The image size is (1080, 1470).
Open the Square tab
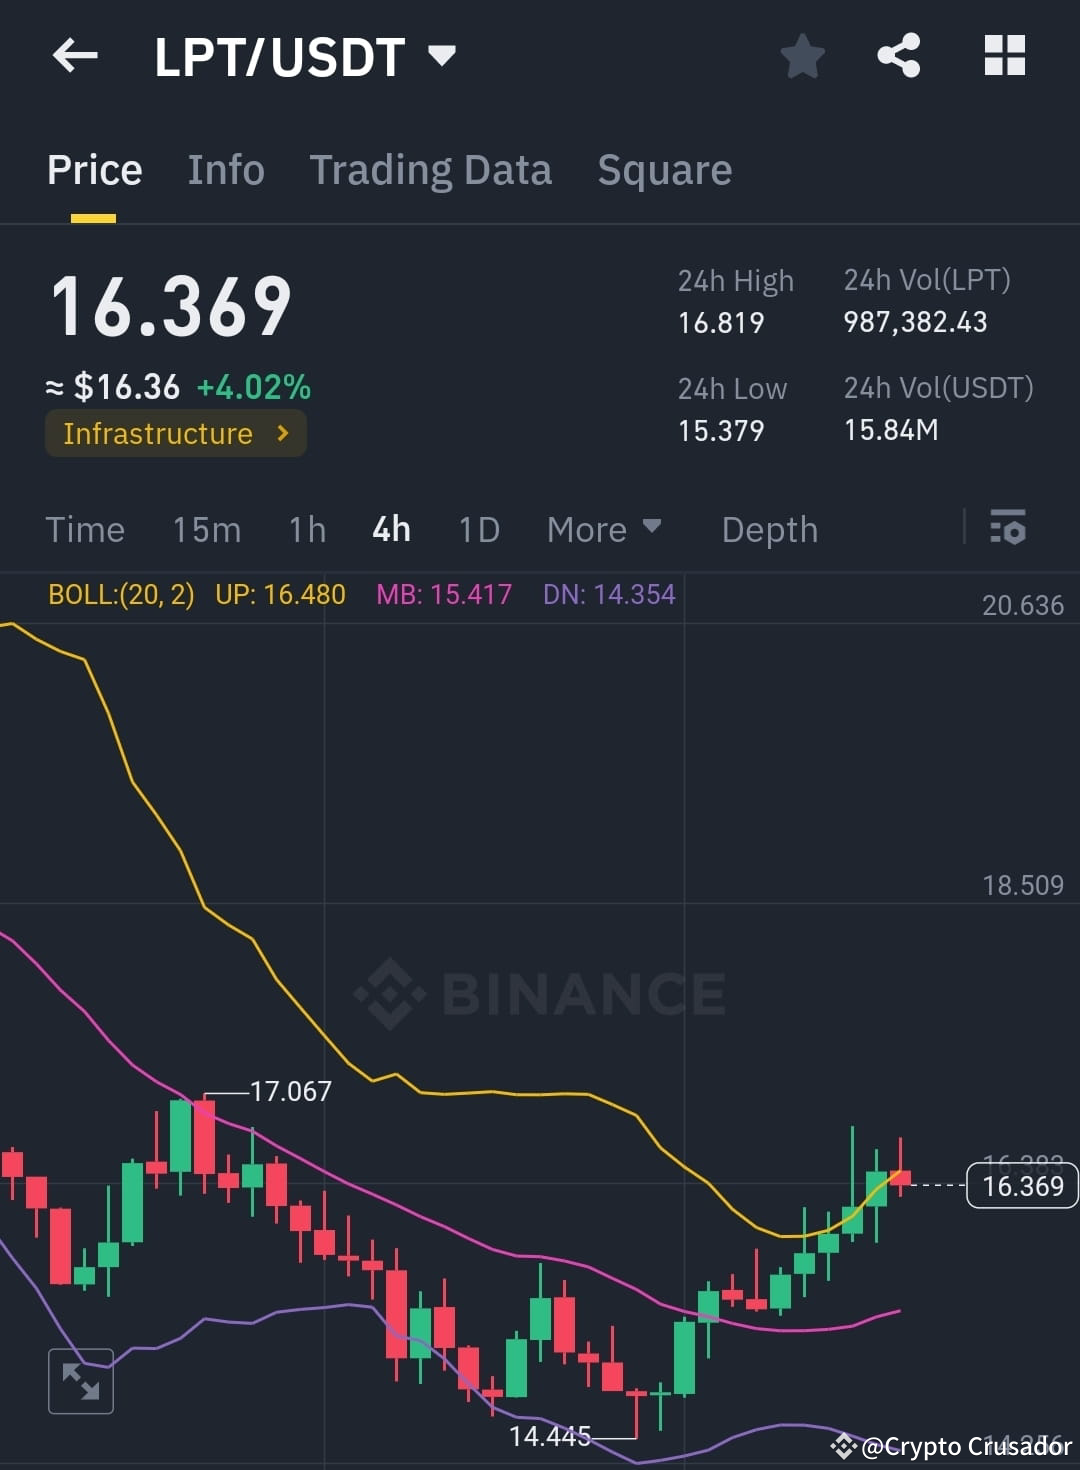click(664, 169)
